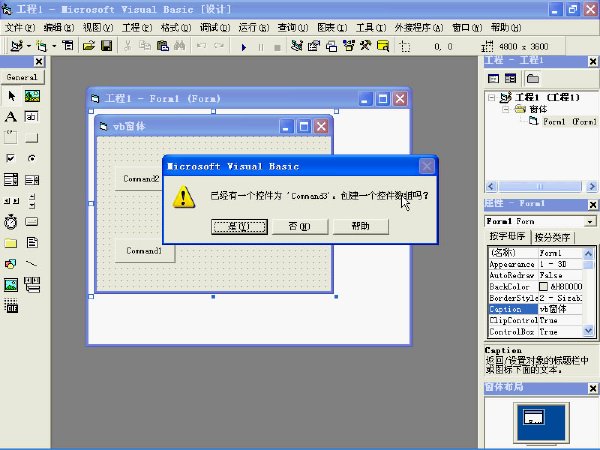Select the Line control tool
Screen dimensions: 600x450
[x=32, y=264]
